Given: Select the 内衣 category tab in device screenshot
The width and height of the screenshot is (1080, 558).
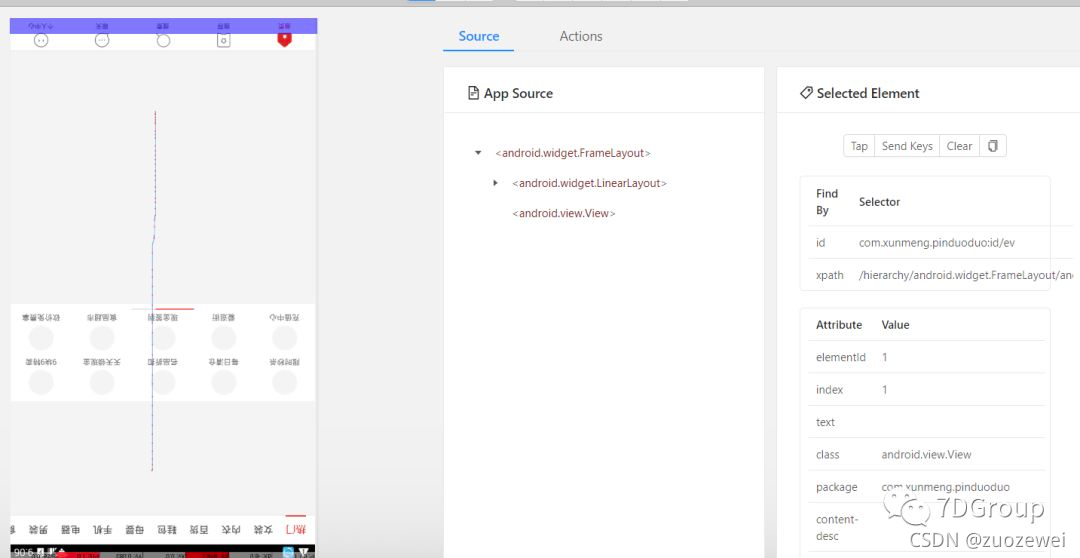Looking at the screenshot, I should click(x=231, y=530).
